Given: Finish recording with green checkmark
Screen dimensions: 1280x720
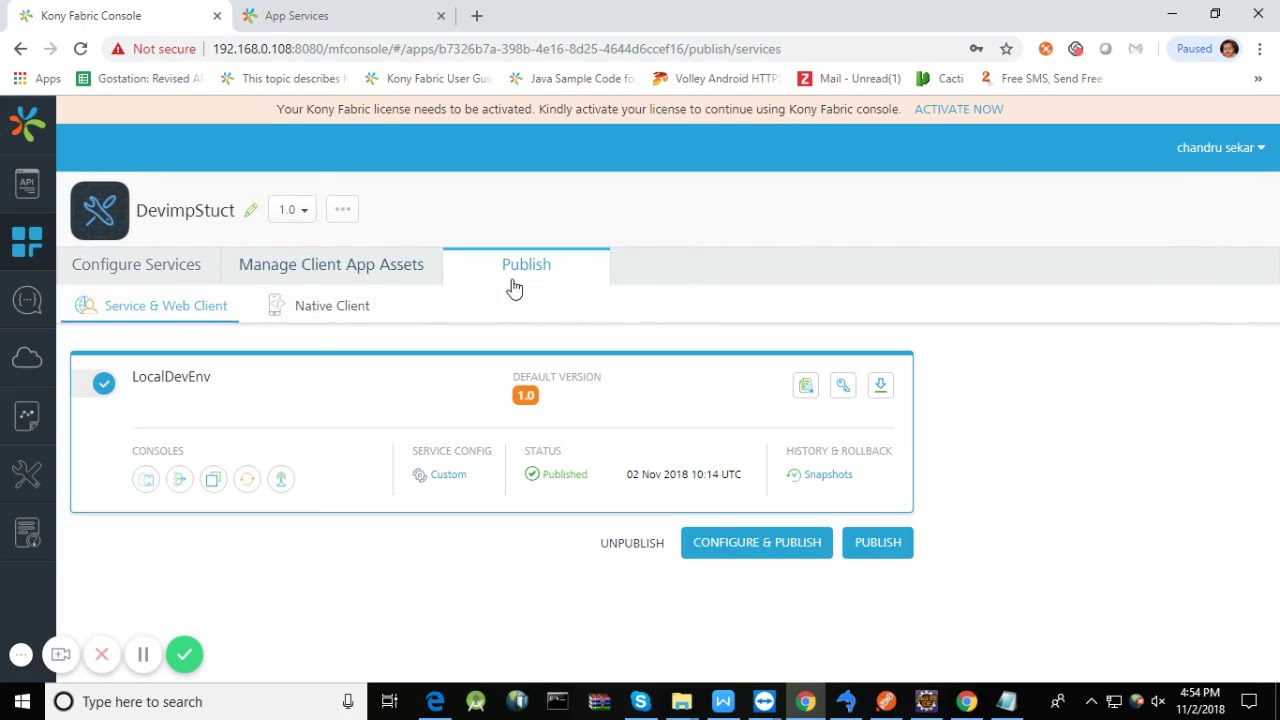Looking at the screenshot, I should (184, 655).
